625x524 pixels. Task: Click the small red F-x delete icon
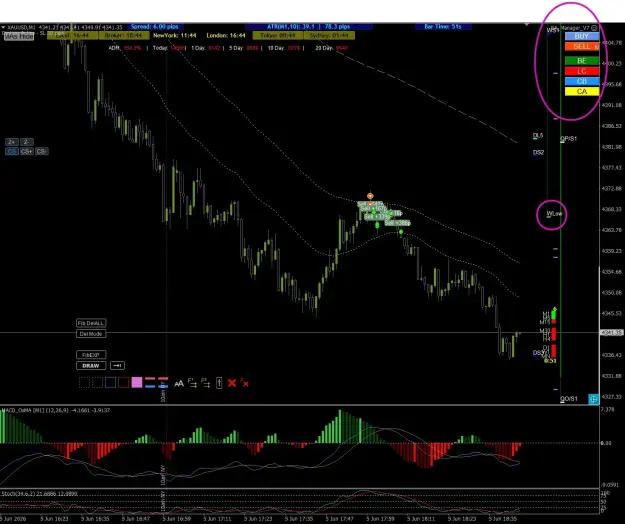coord(244,383)
